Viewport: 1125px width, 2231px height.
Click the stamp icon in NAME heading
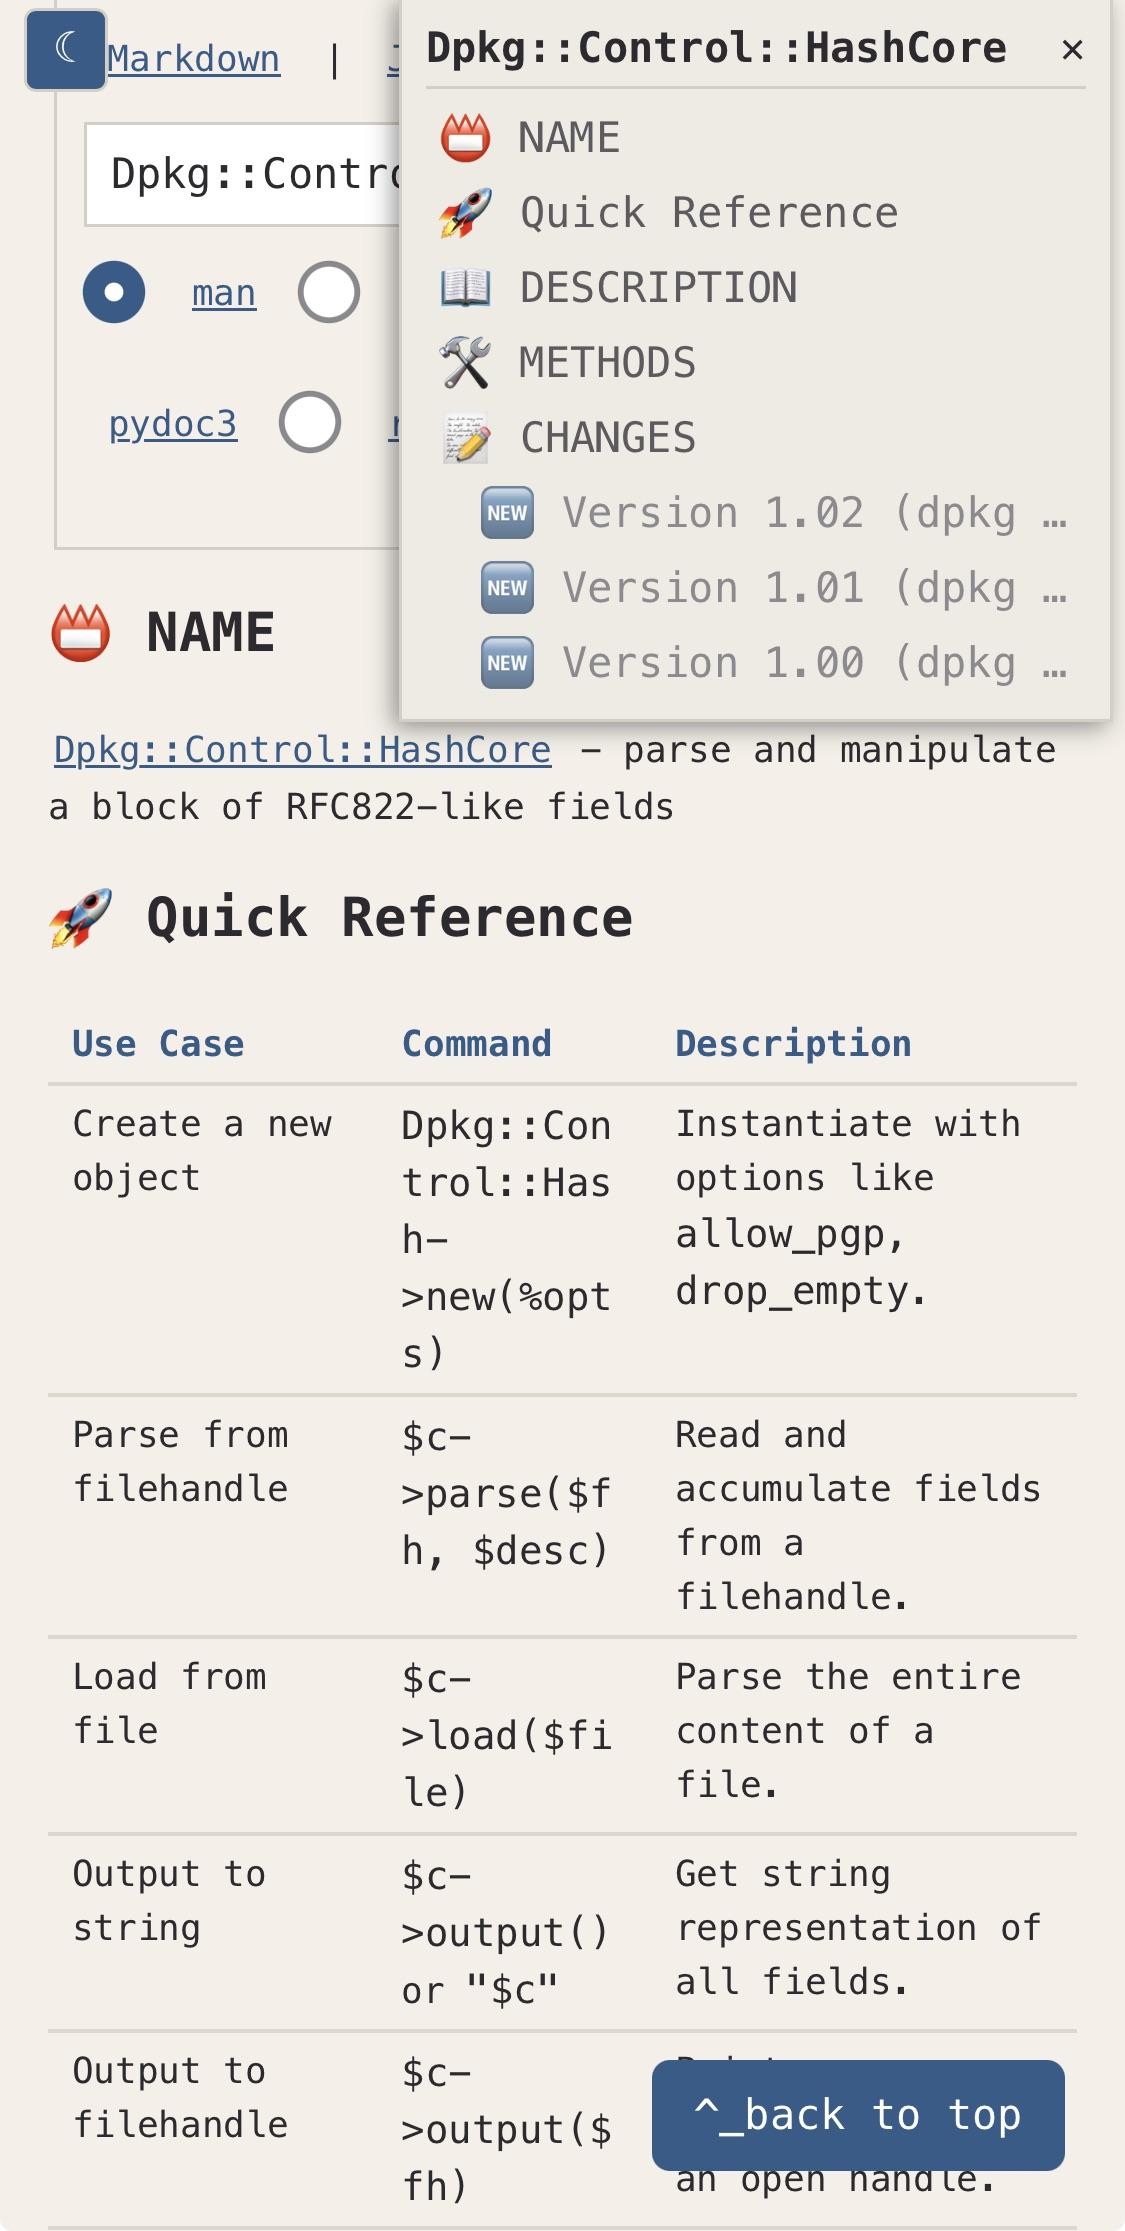[80, 633]
